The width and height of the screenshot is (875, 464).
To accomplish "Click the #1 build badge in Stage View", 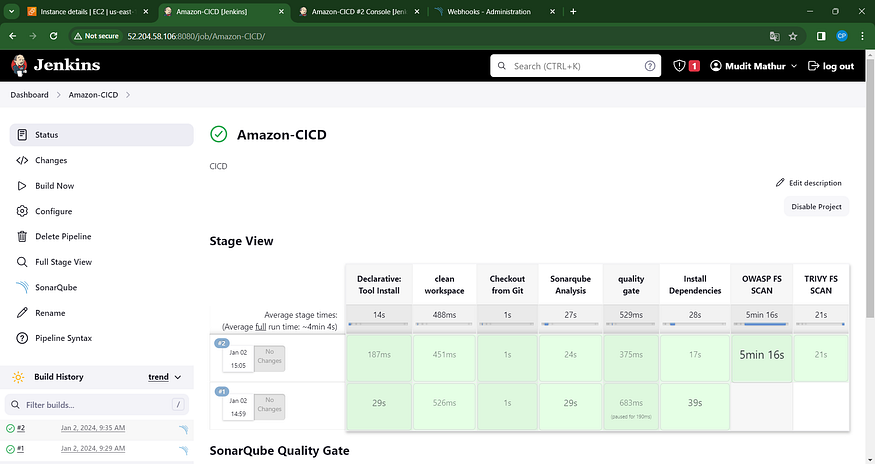I will tap(222, 391).
